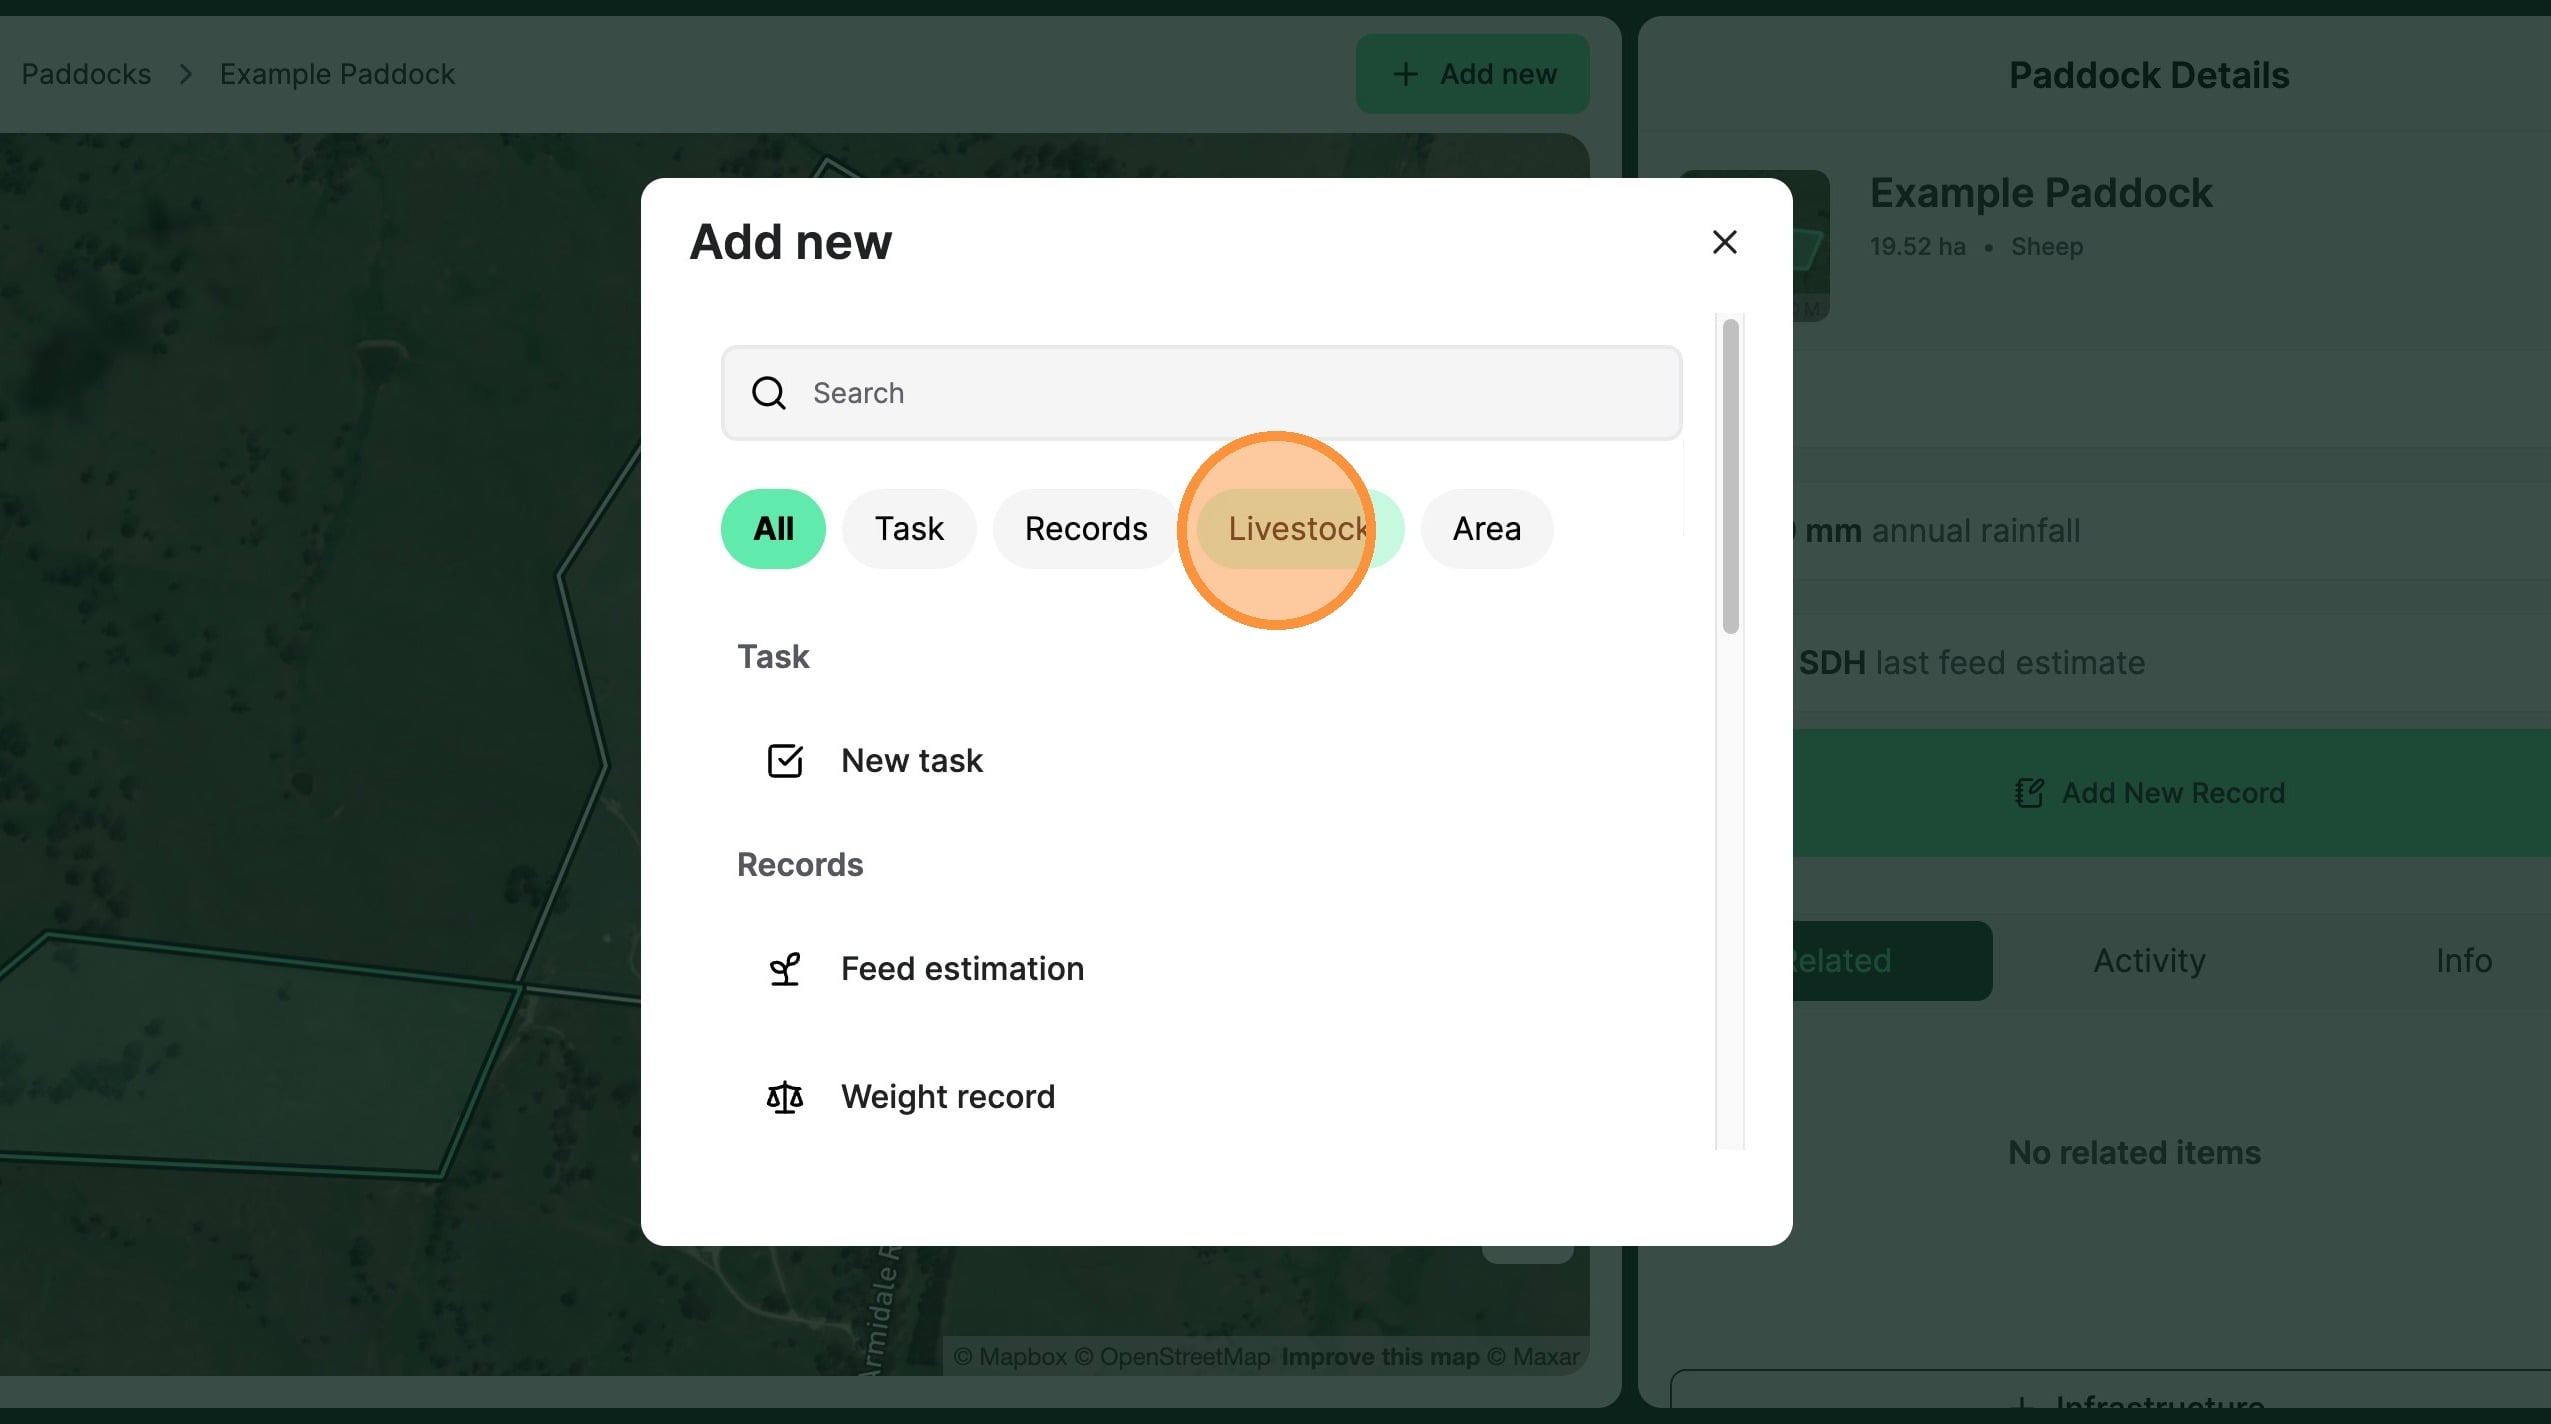2551x1424 pixels.
Task: Click the dialog's vertical scrollbar
Action: click(1730, 476)
